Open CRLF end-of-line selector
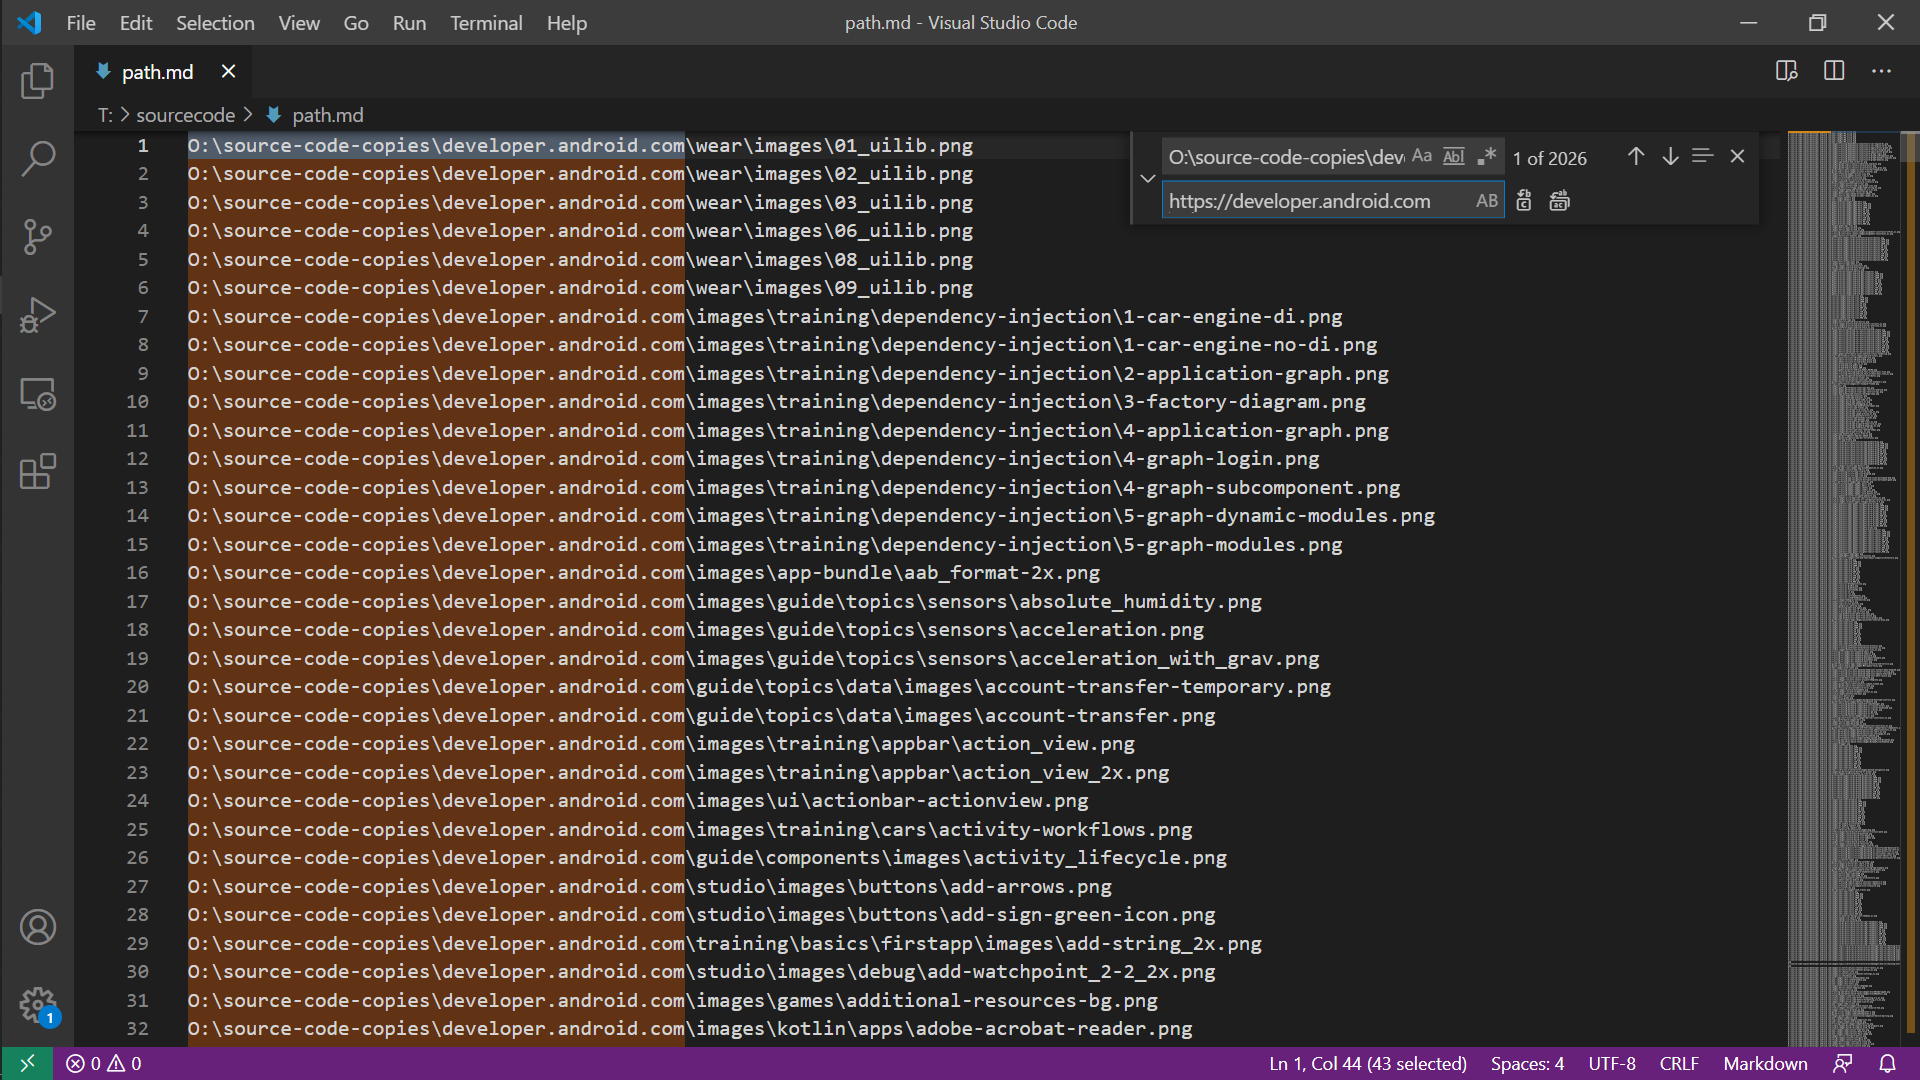 click(x=1678, y=1063)
